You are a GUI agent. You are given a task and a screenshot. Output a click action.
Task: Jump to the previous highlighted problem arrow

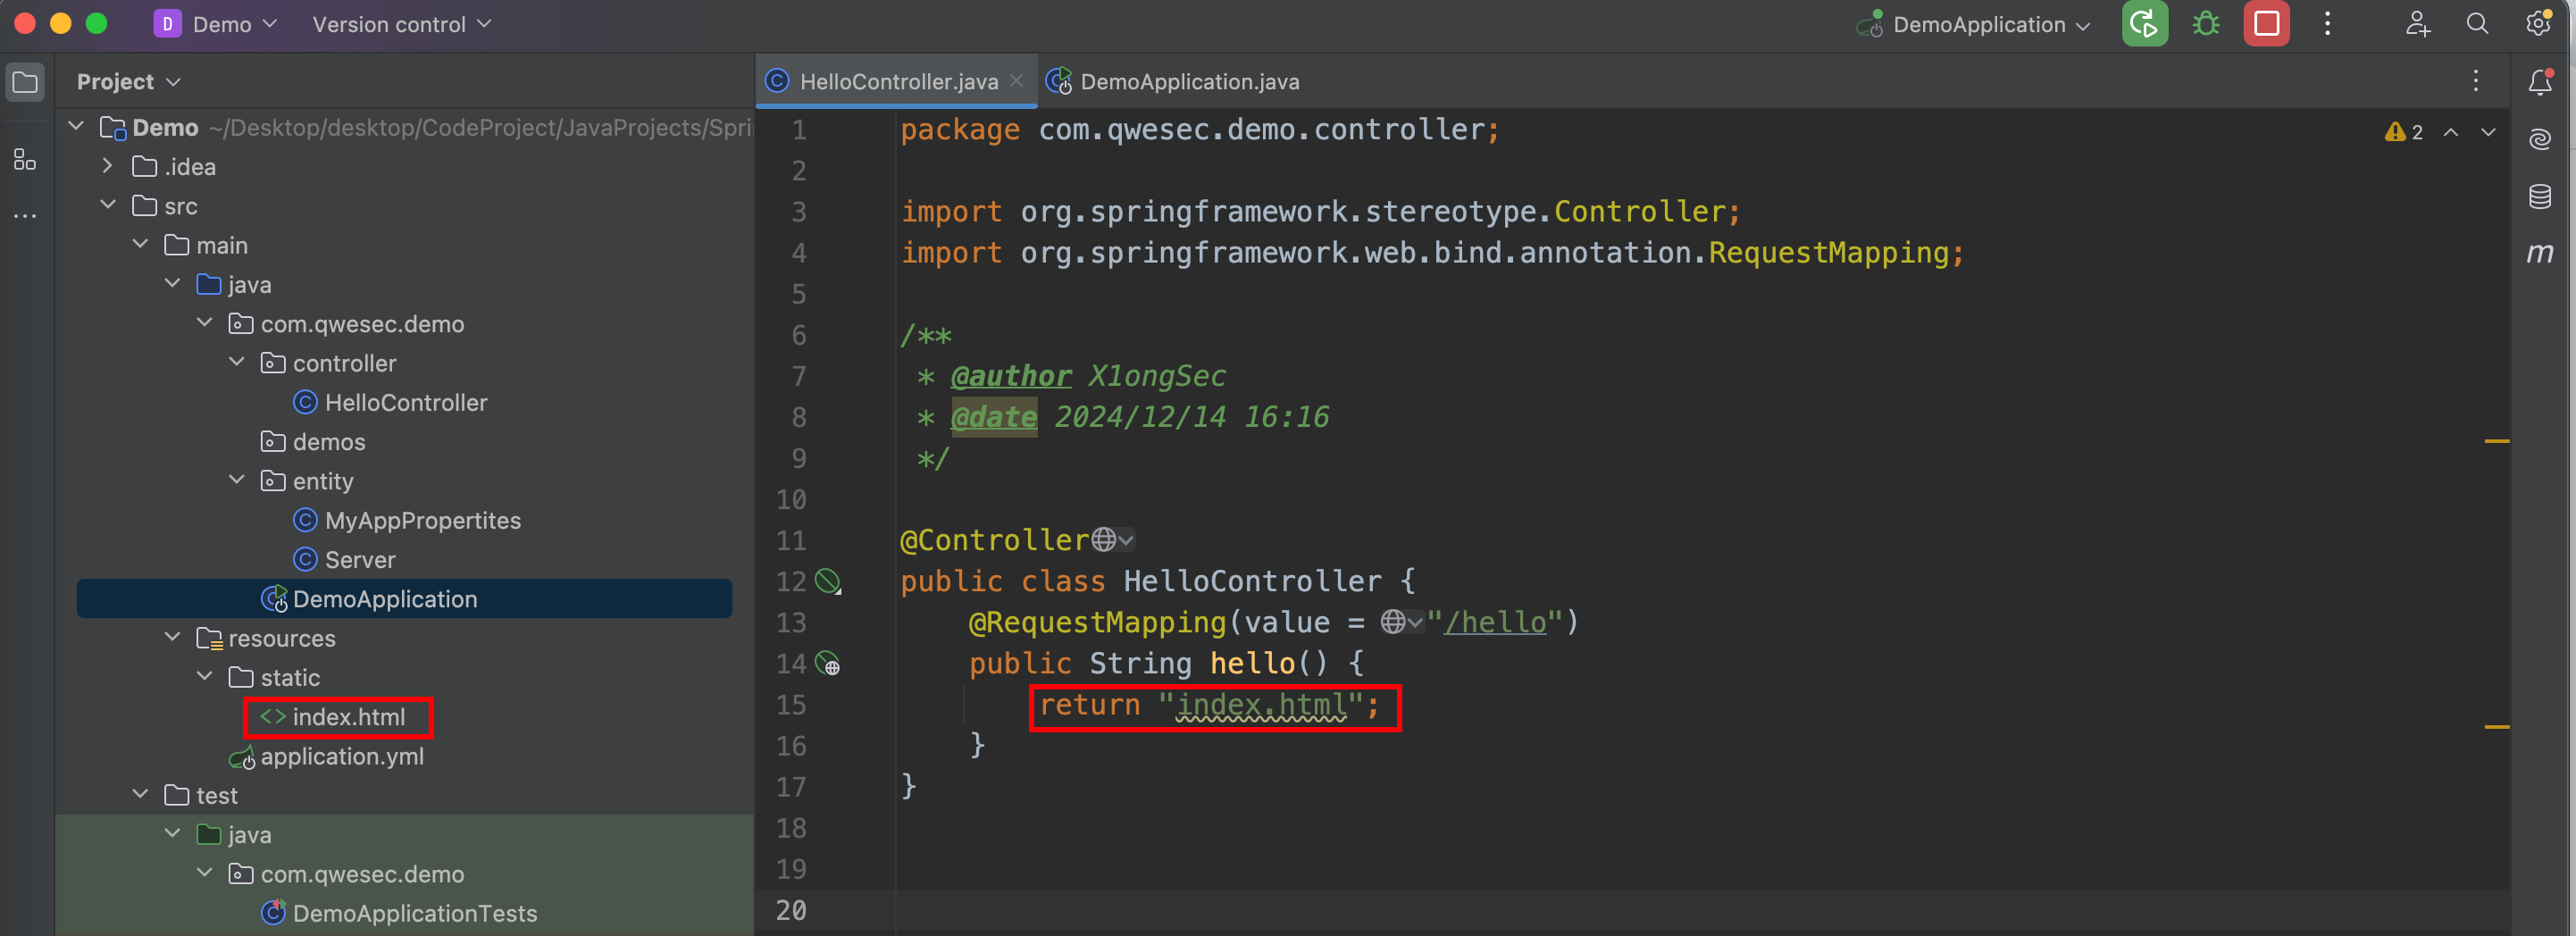pyautogui.click(x=2451, y=132)
